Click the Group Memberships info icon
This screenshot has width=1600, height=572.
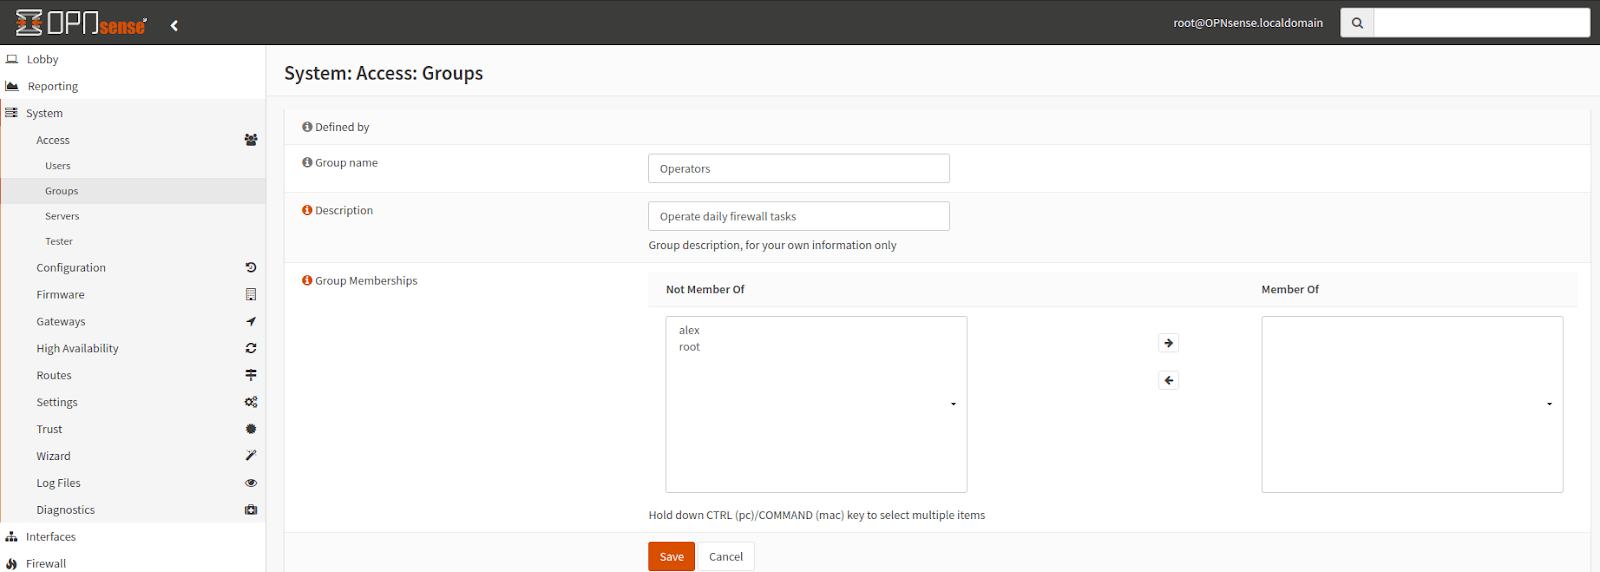coord(307,280)
